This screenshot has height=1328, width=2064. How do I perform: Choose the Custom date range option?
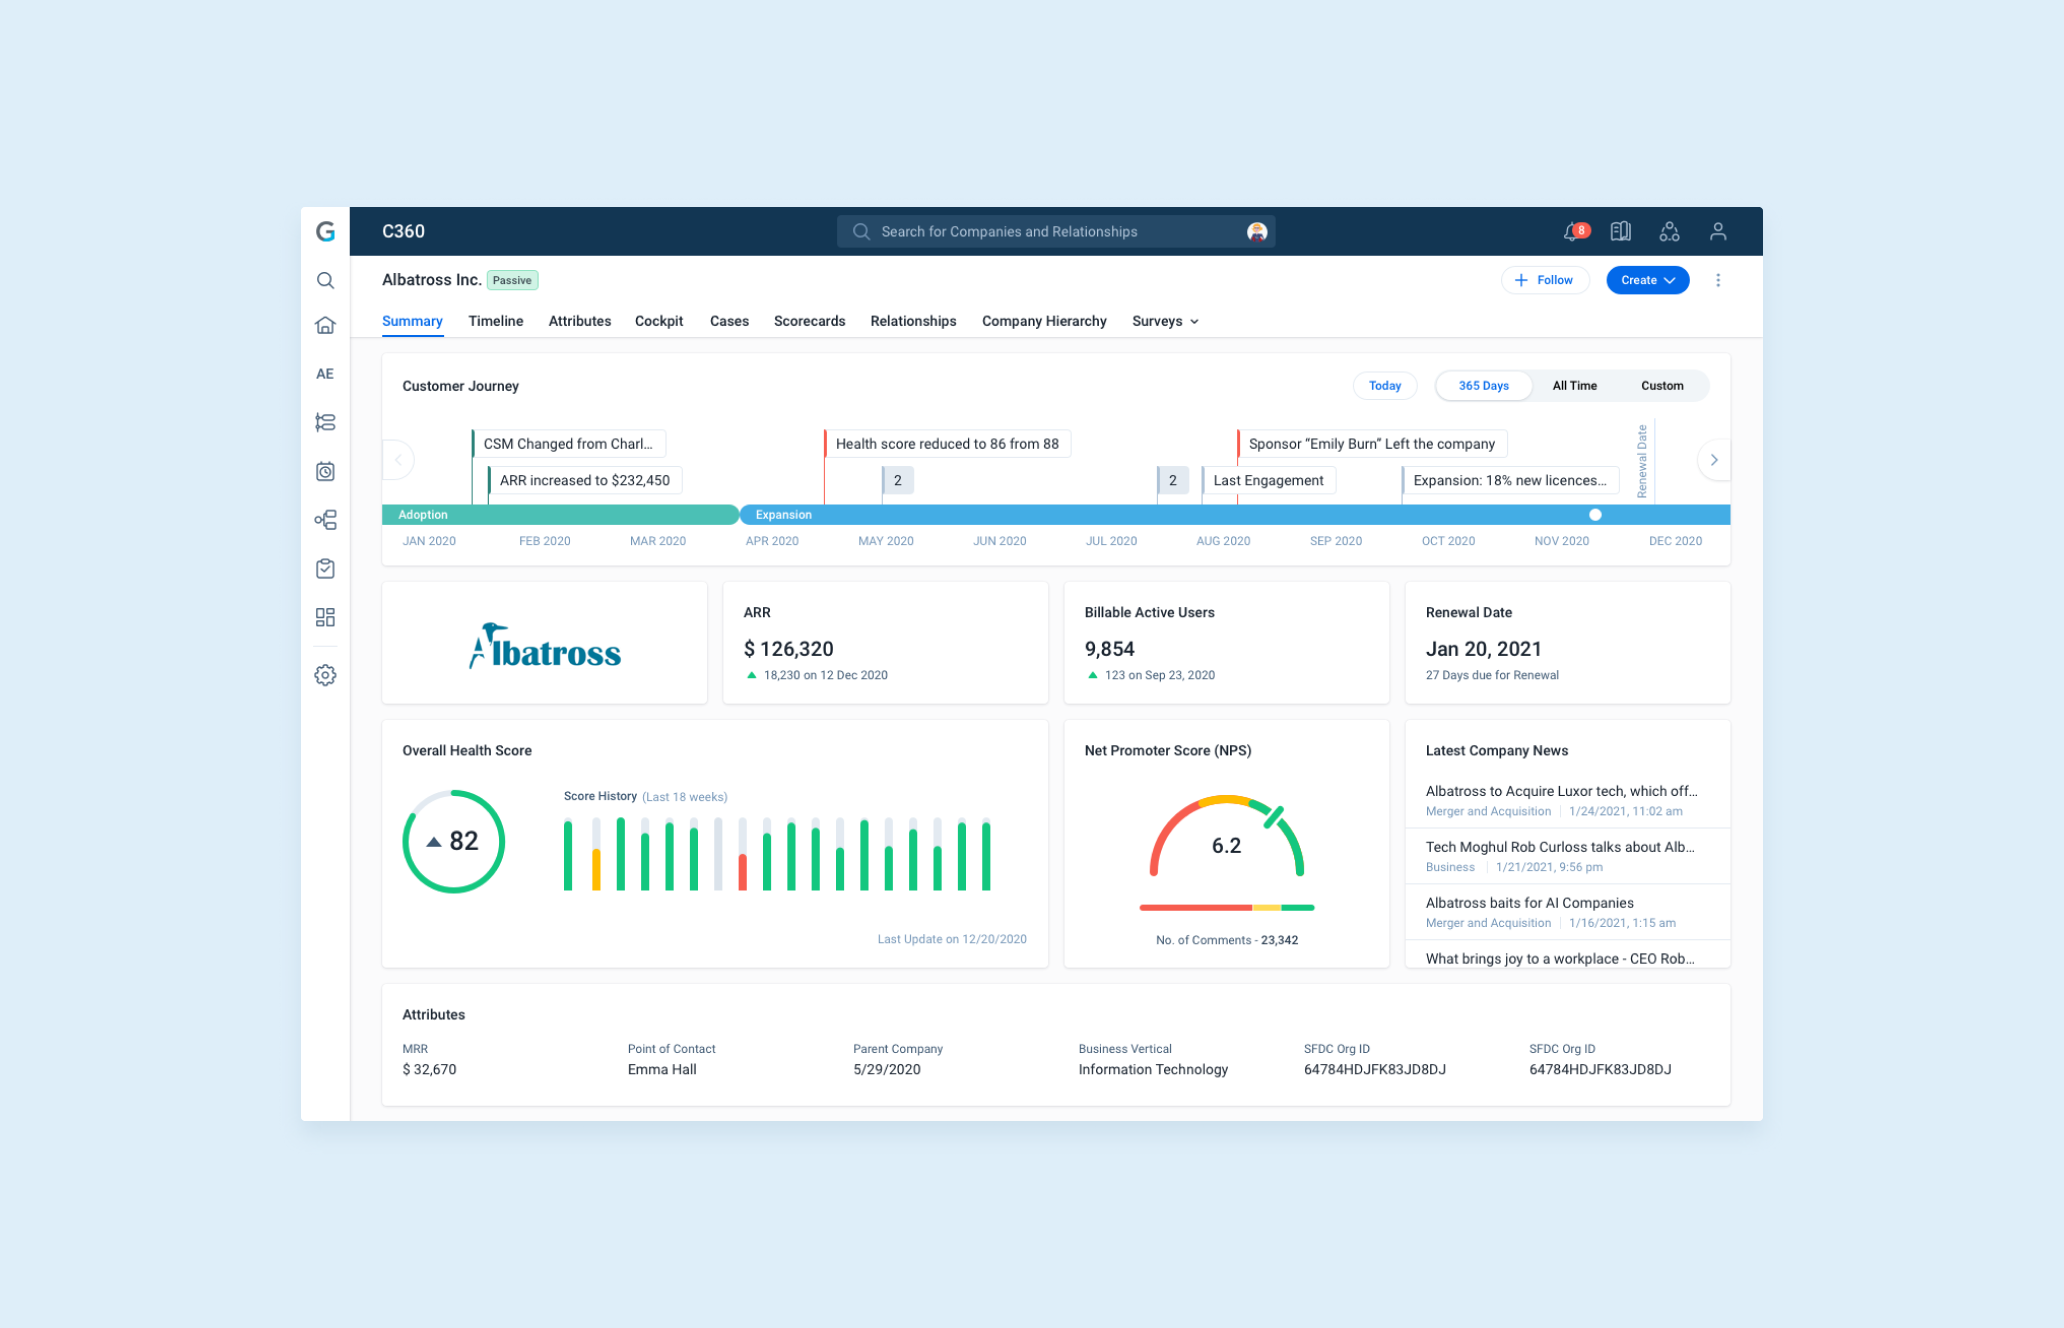1661,386
